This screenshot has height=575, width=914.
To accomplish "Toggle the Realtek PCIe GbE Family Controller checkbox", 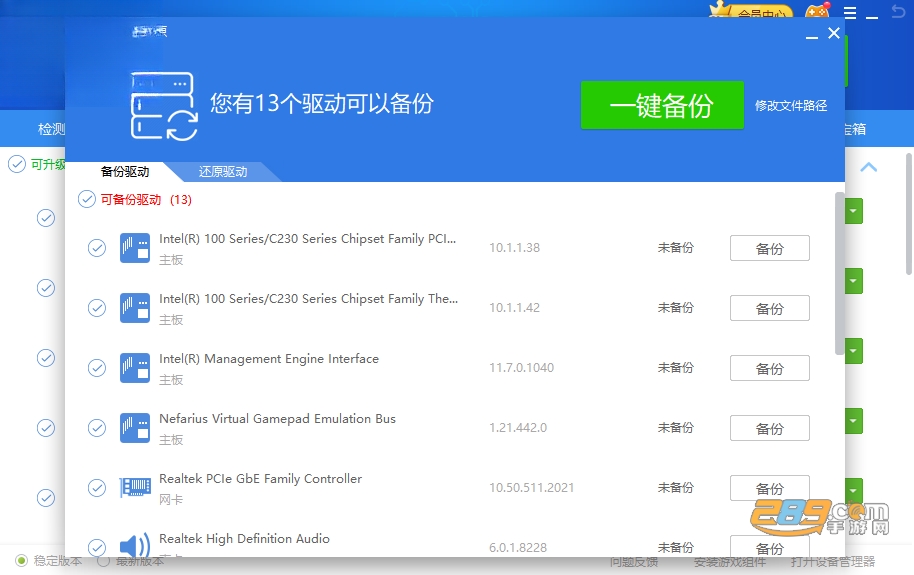I will click(97, 488).
